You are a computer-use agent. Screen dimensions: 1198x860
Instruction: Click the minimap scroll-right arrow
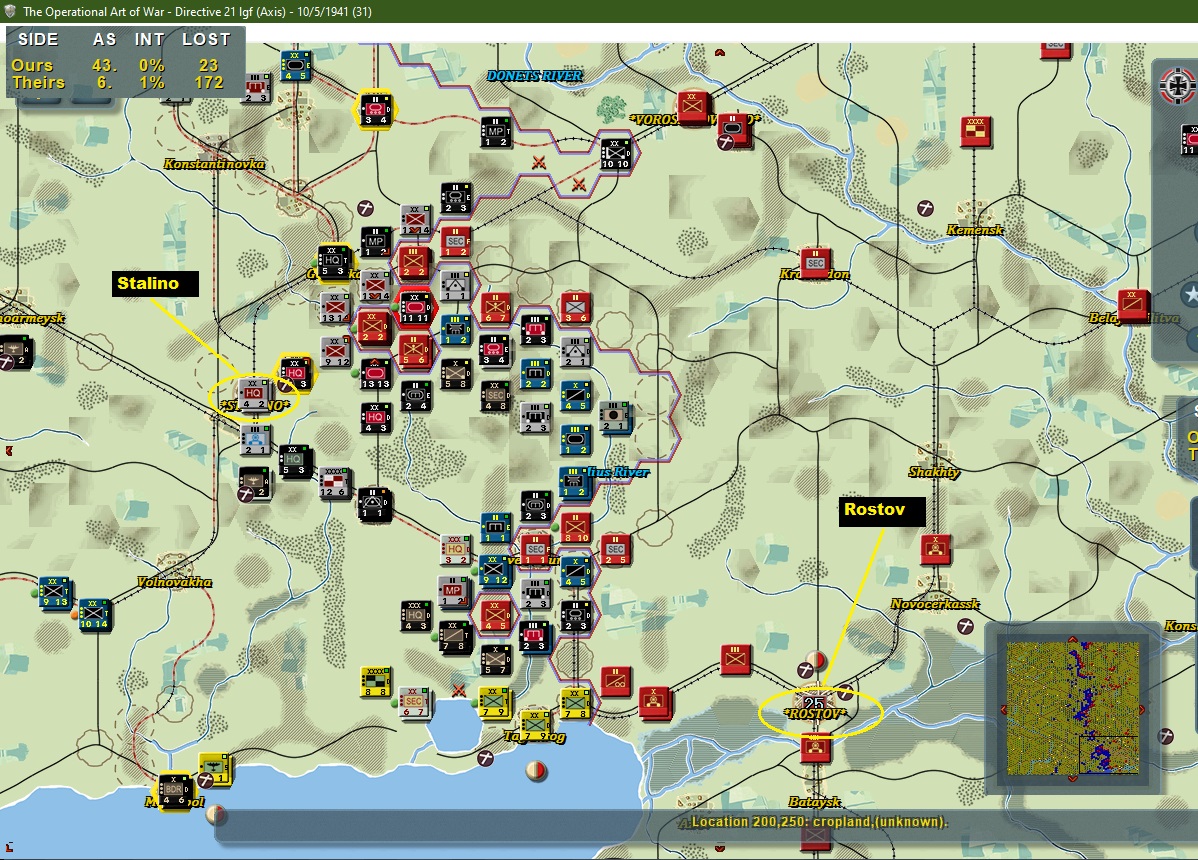[x=1141, y=710]
